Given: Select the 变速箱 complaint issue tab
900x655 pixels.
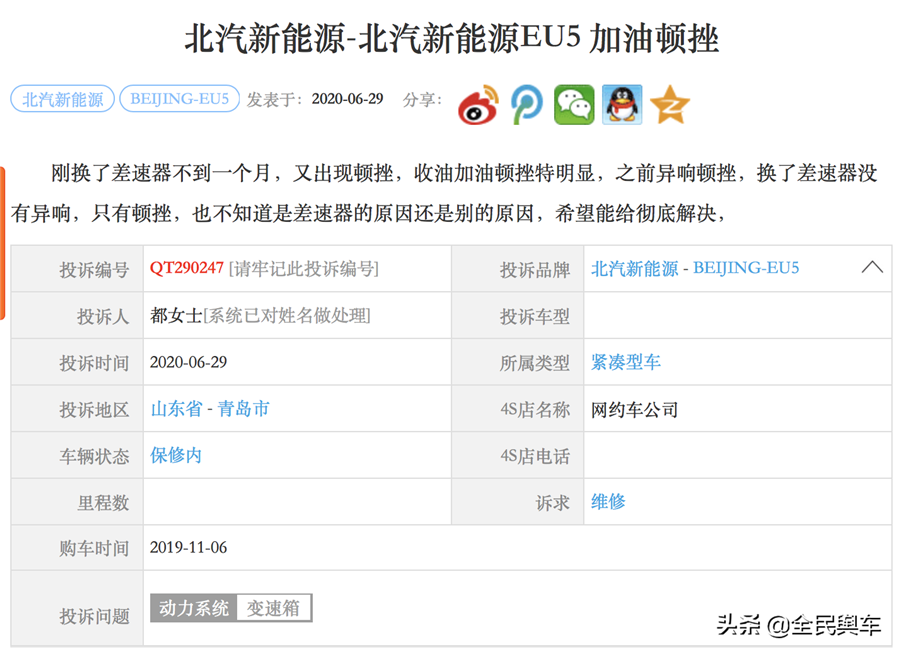Looking at the screenshot, I should 274,607.
